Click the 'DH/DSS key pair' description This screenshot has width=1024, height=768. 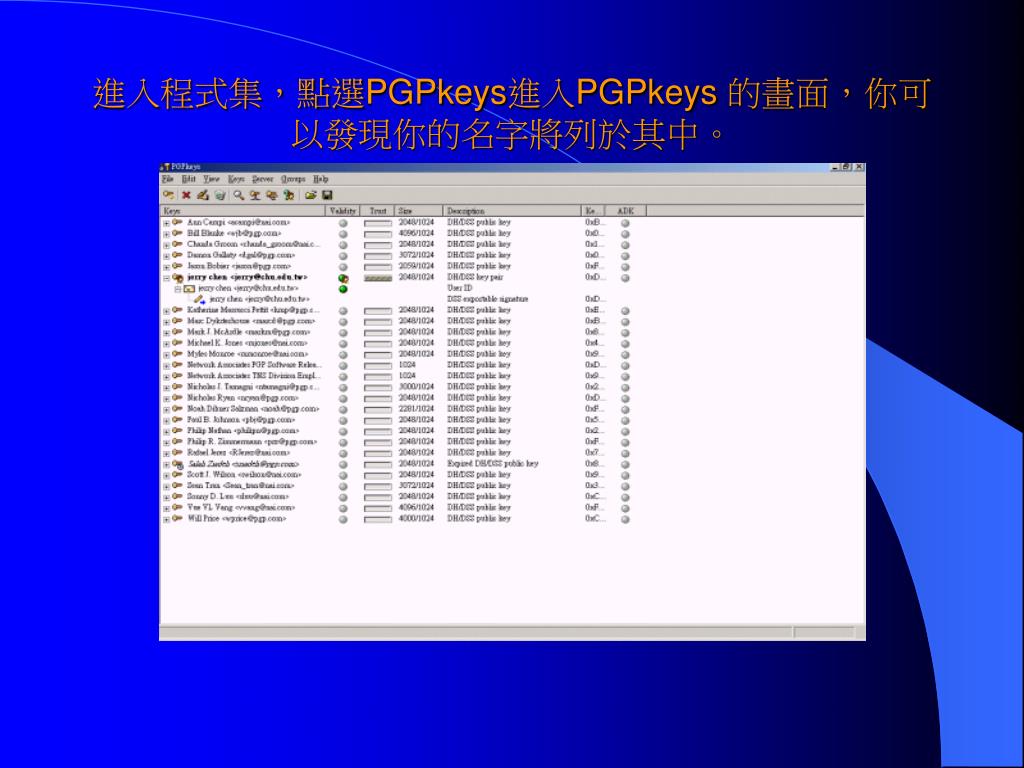coord(475,278)
